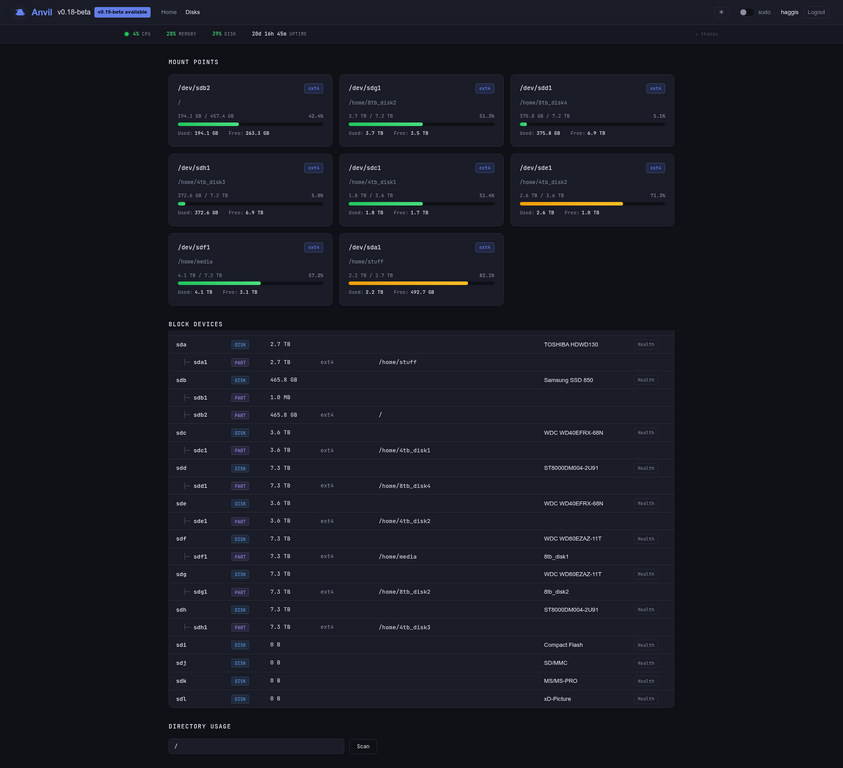Click ext4 badge on /dev/sdb2 card

click(313, 88)
